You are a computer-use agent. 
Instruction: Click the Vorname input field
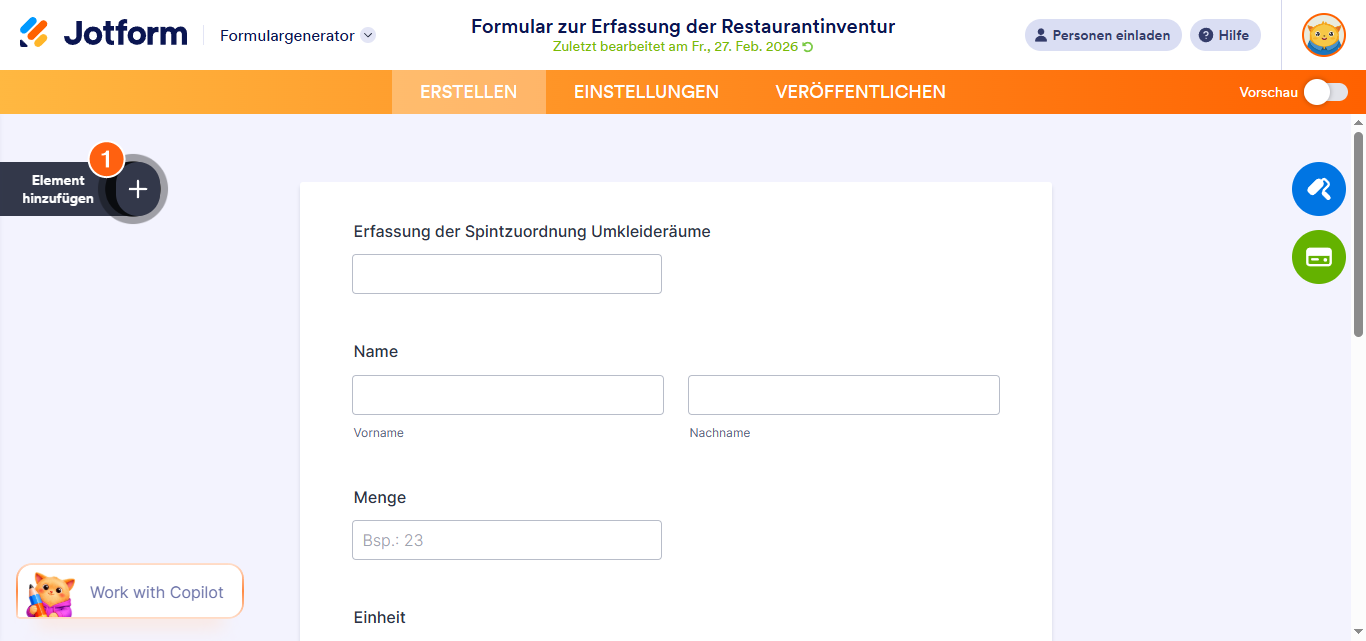coord(507,394)
